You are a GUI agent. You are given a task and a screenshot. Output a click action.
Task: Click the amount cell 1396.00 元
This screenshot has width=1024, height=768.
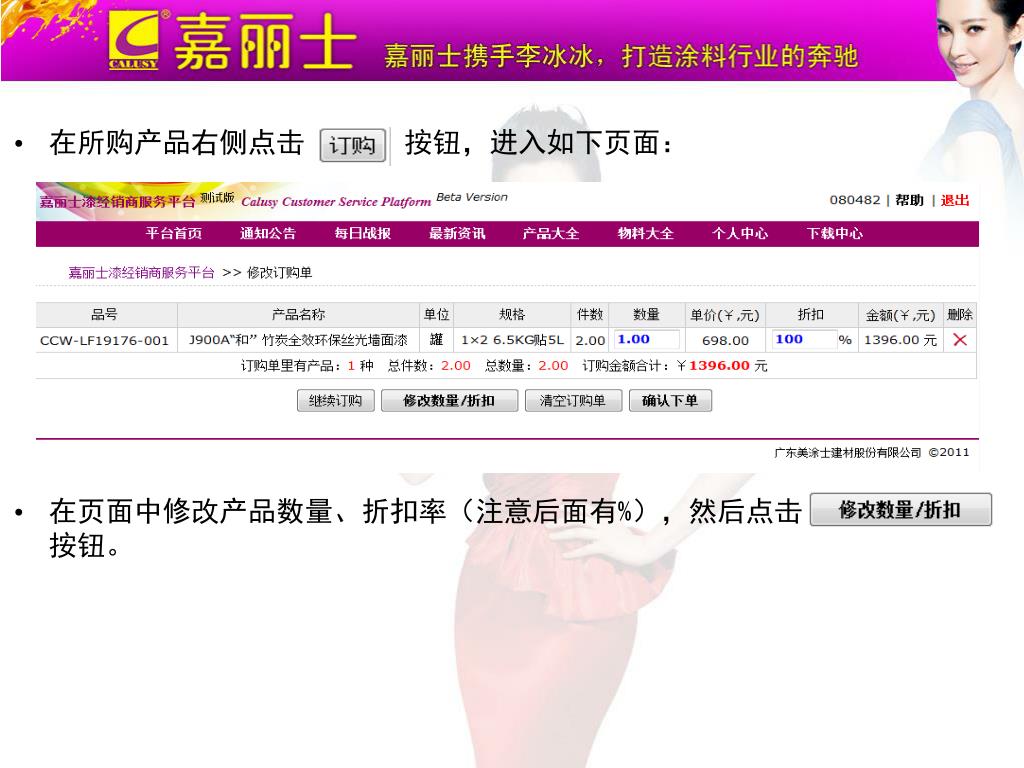[900, 340]
